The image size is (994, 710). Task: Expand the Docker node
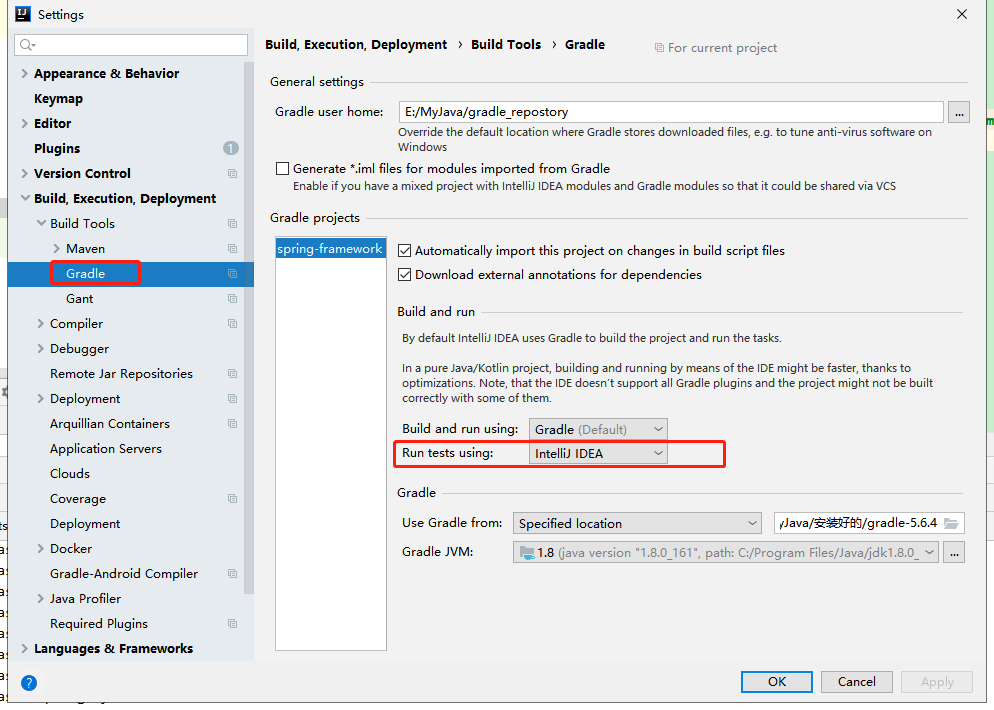pyautogui.click(x=41, y=549)
